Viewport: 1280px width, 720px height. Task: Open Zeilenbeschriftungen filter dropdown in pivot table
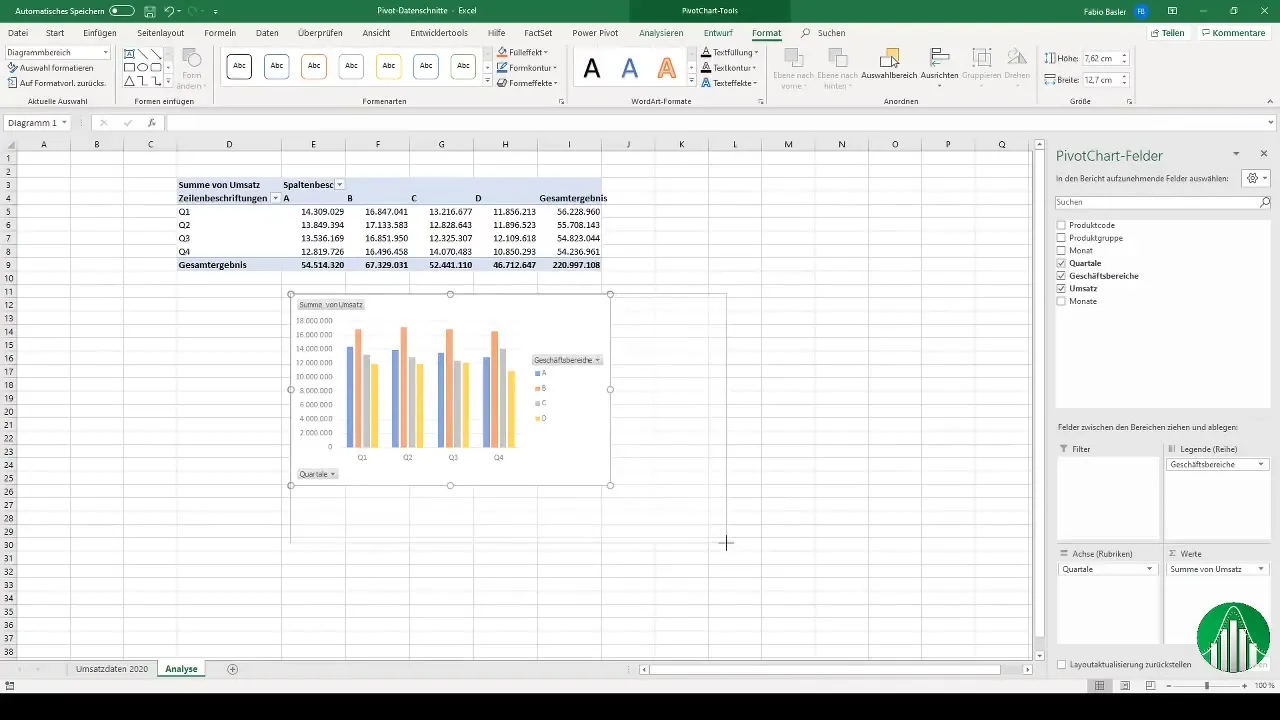click(275, 198)
